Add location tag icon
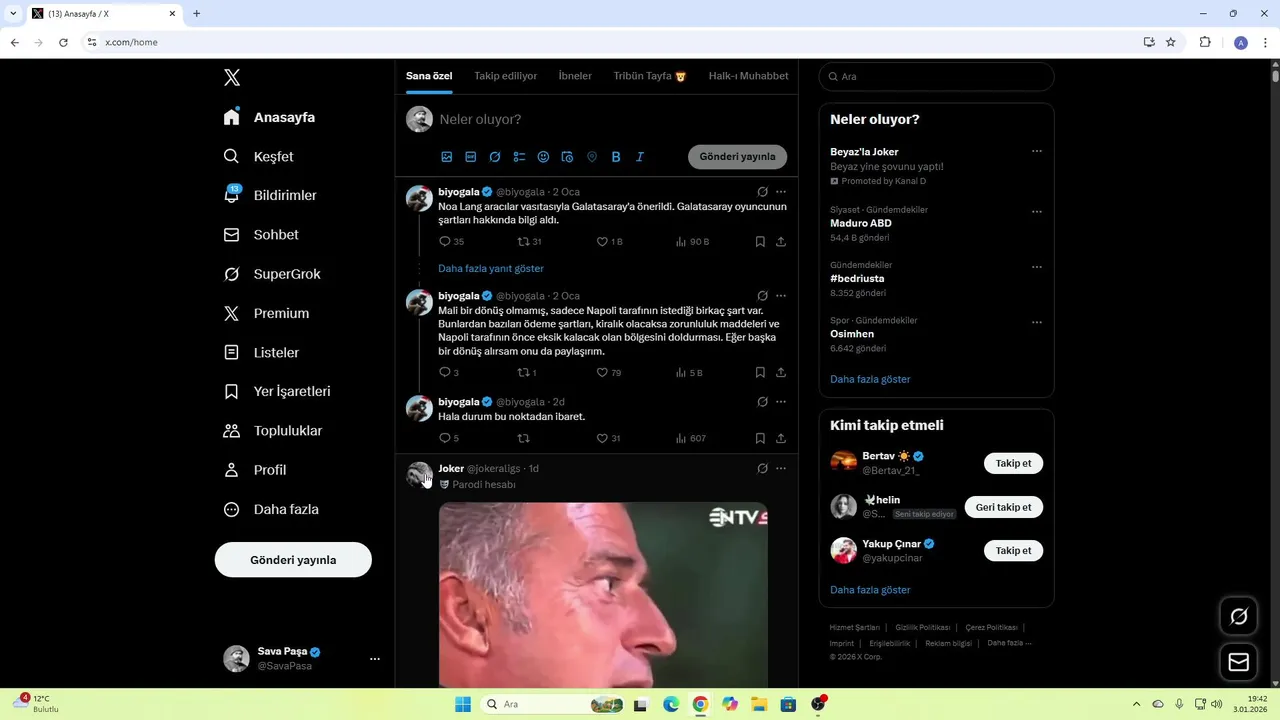This screenshot has height=720, width=1280. [x=592, y=157]
